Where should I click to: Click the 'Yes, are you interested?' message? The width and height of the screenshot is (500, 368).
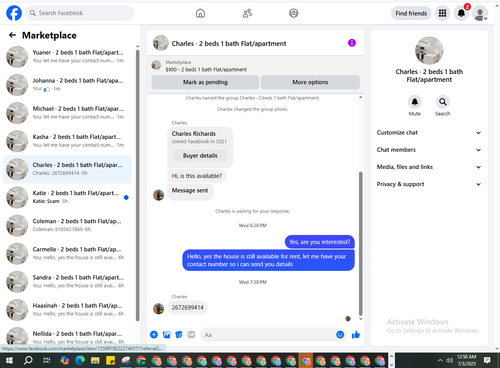coord(320,242)
